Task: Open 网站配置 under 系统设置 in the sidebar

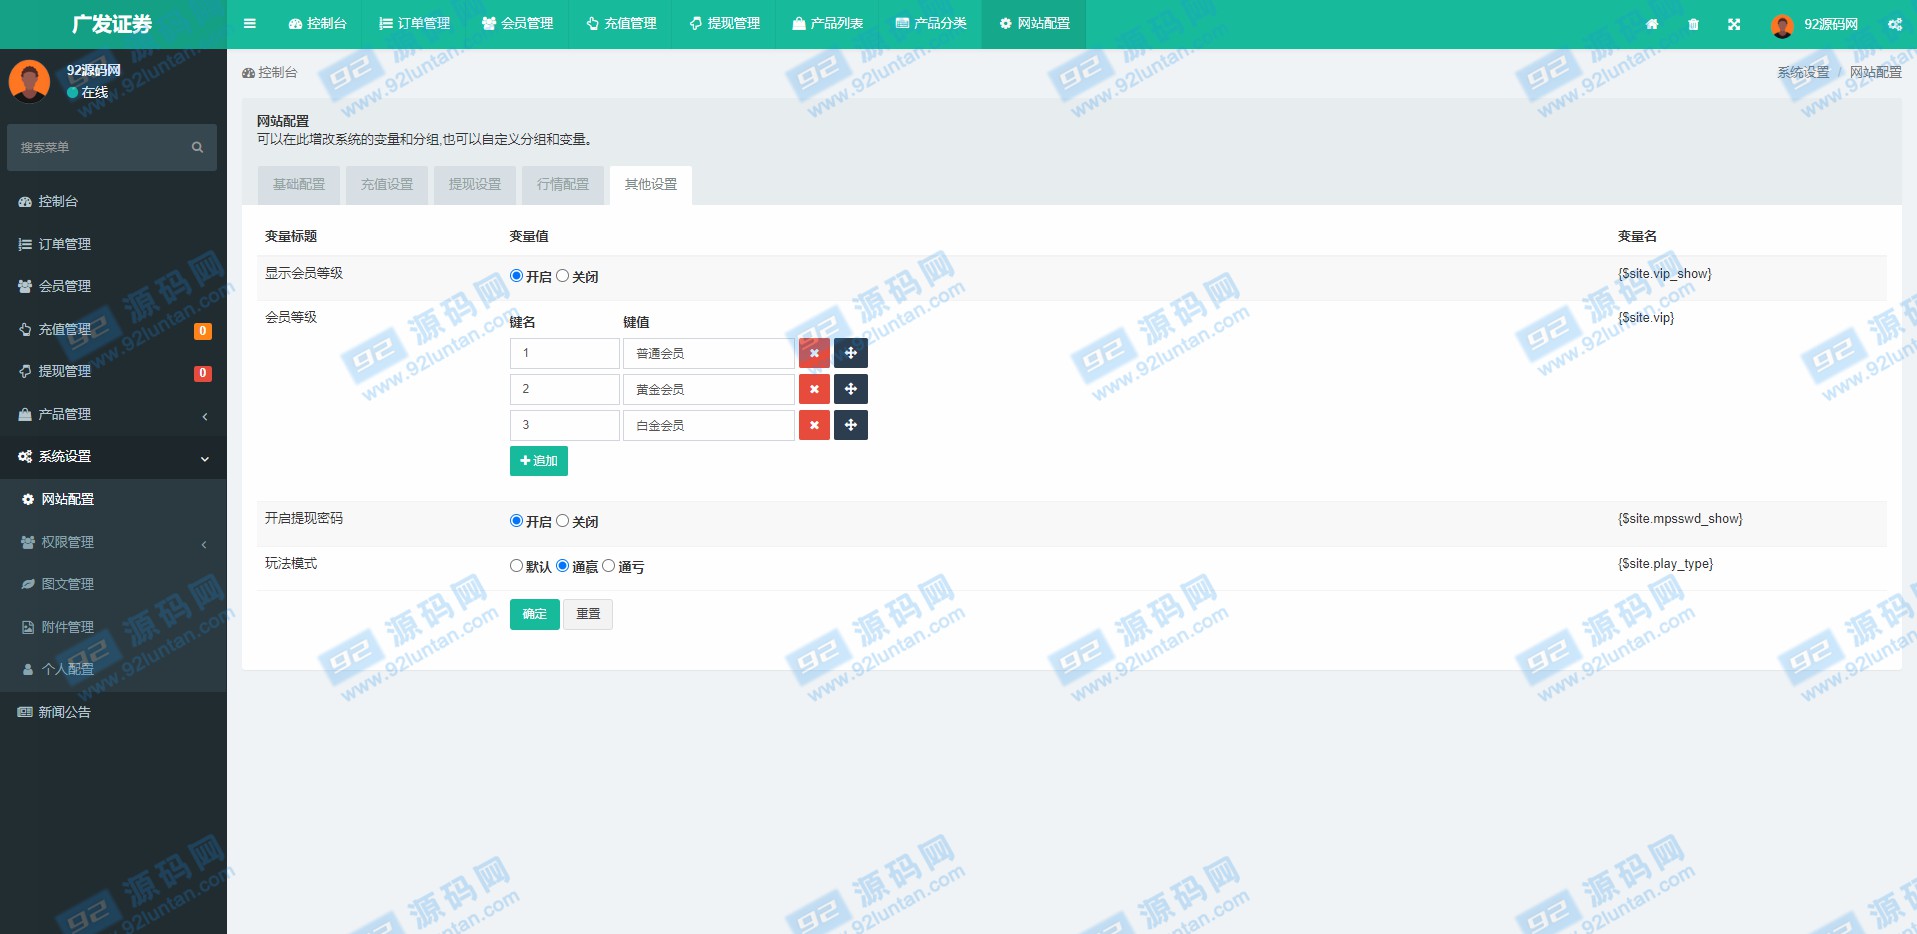Action: click(x=113, y=499)
